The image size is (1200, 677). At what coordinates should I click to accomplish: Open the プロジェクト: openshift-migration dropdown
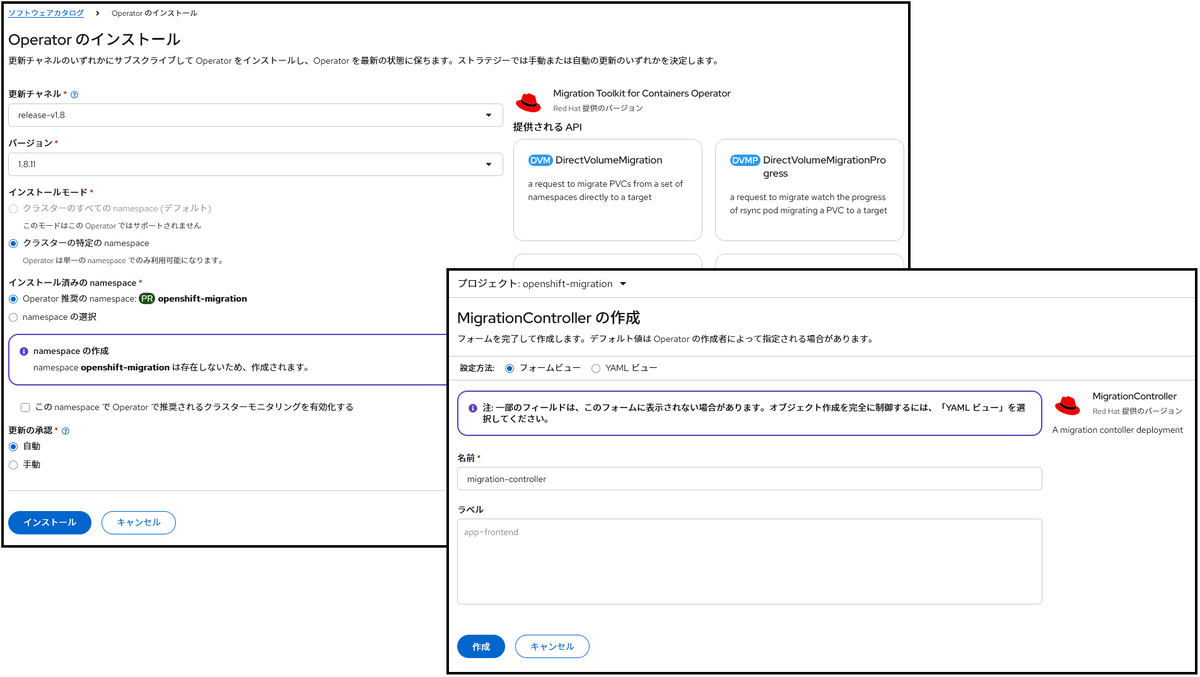point(541,284)
